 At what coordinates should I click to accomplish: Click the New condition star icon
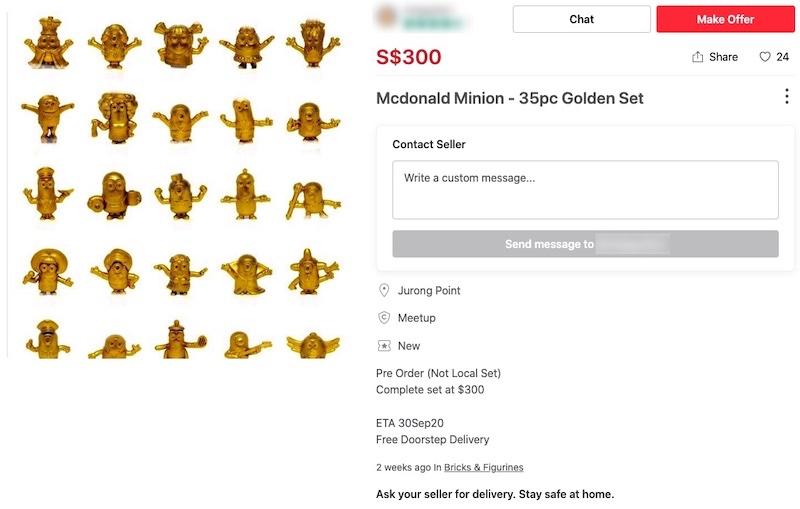point(384,346)
